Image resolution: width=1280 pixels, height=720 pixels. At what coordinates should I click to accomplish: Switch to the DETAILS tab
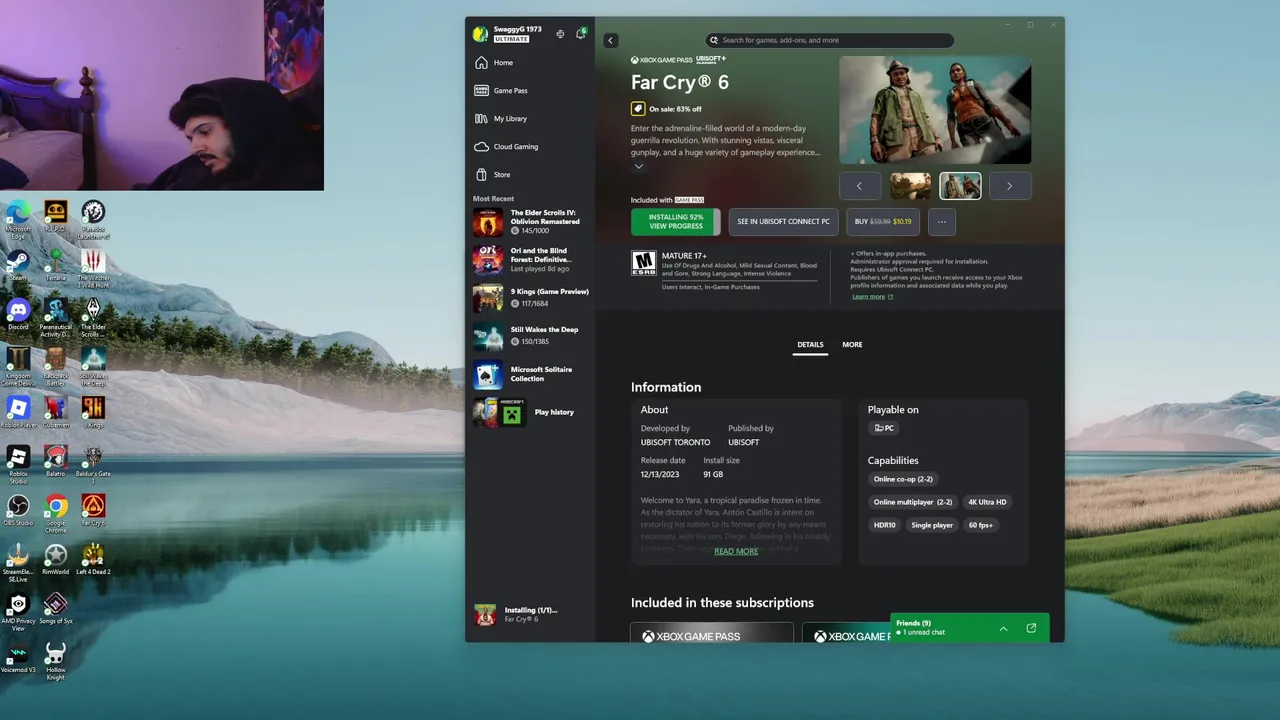[810, 345]
